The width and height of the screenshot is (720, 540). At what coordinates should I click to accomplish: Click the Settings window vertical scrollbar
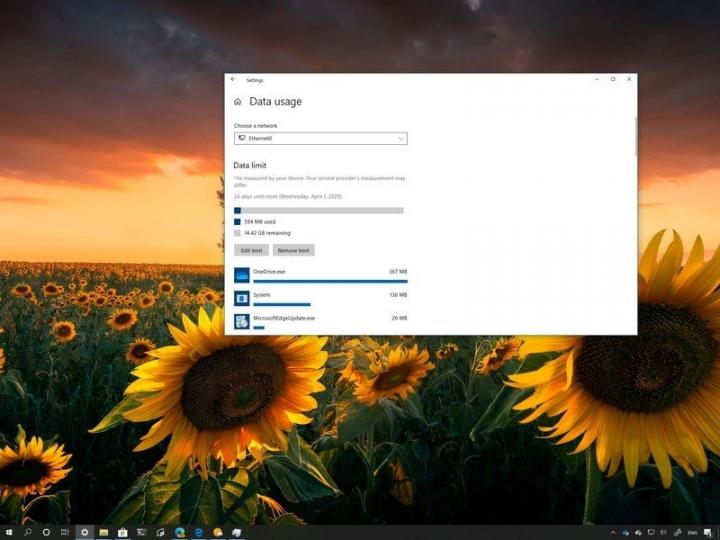point(635,137)
